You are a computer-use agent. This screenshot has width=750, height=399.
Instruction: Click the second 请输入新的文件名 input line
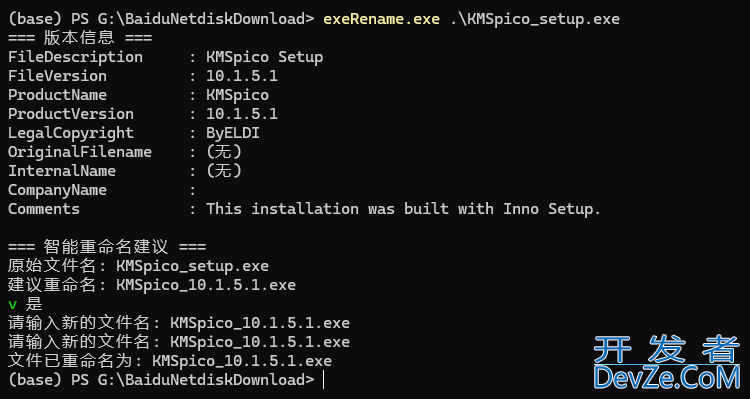179,342
